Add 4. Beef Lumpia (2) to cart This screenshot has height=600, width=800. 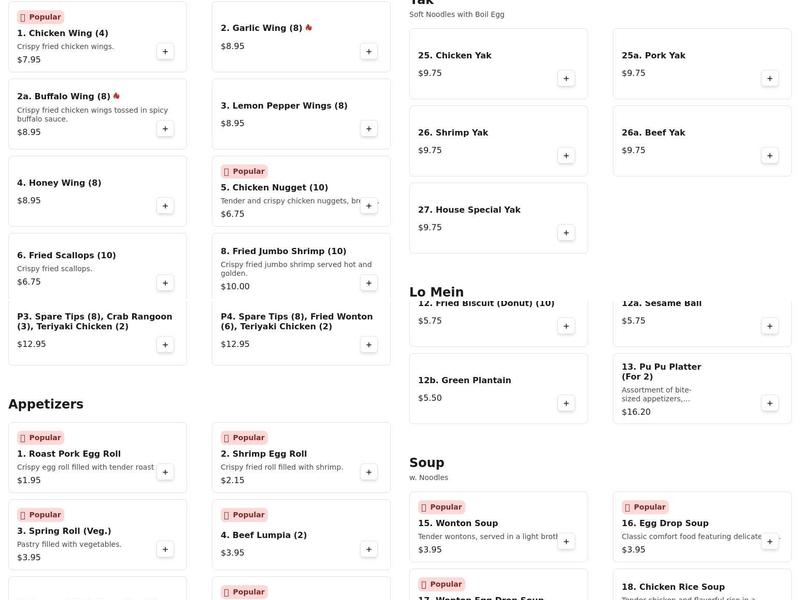368,549
